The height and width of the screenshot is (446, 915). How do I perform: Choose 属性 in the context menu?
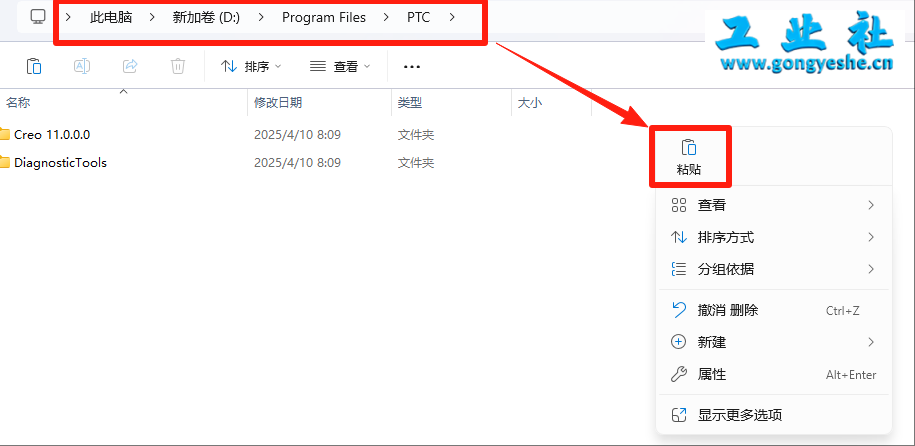(x=774, y=374)
